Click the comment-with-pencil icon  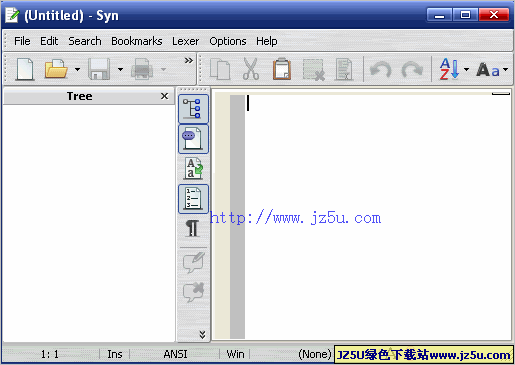[193, 262]
